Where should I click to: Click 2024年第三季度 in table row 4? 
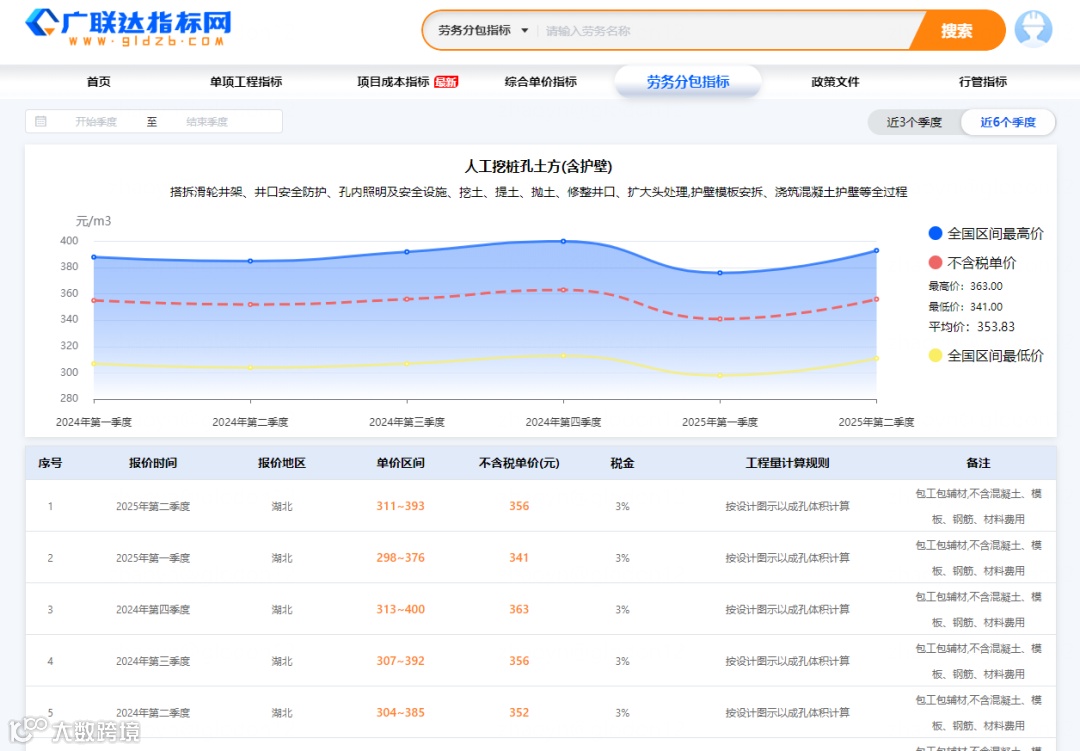(x=153, y=661)
